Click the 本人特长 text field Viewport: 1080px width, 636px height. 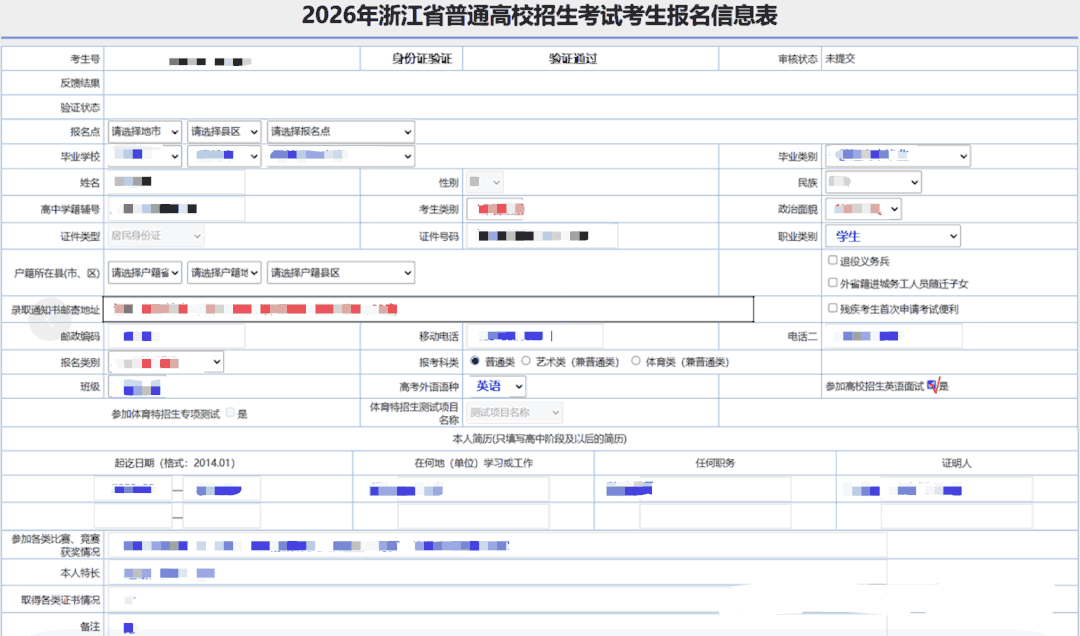pyautogui.click(x=495, y=574)
